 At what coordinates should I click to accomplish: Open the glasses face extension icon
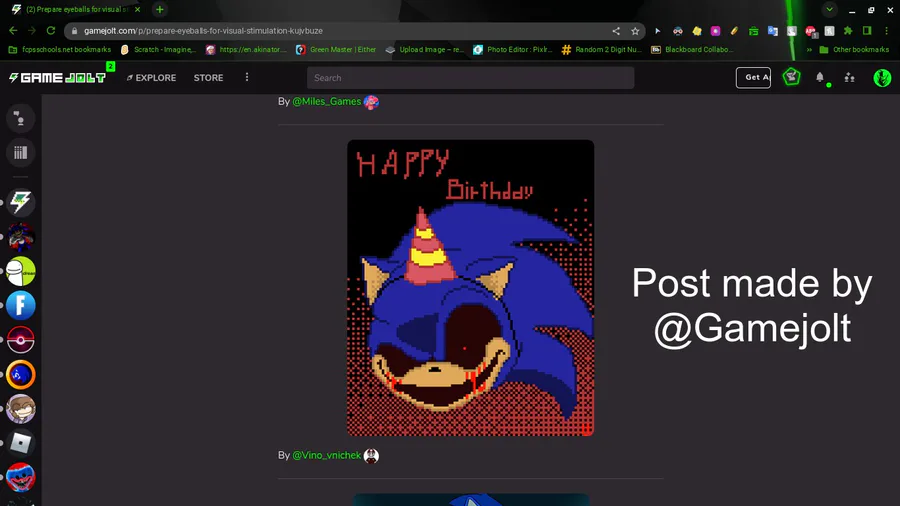678,31
